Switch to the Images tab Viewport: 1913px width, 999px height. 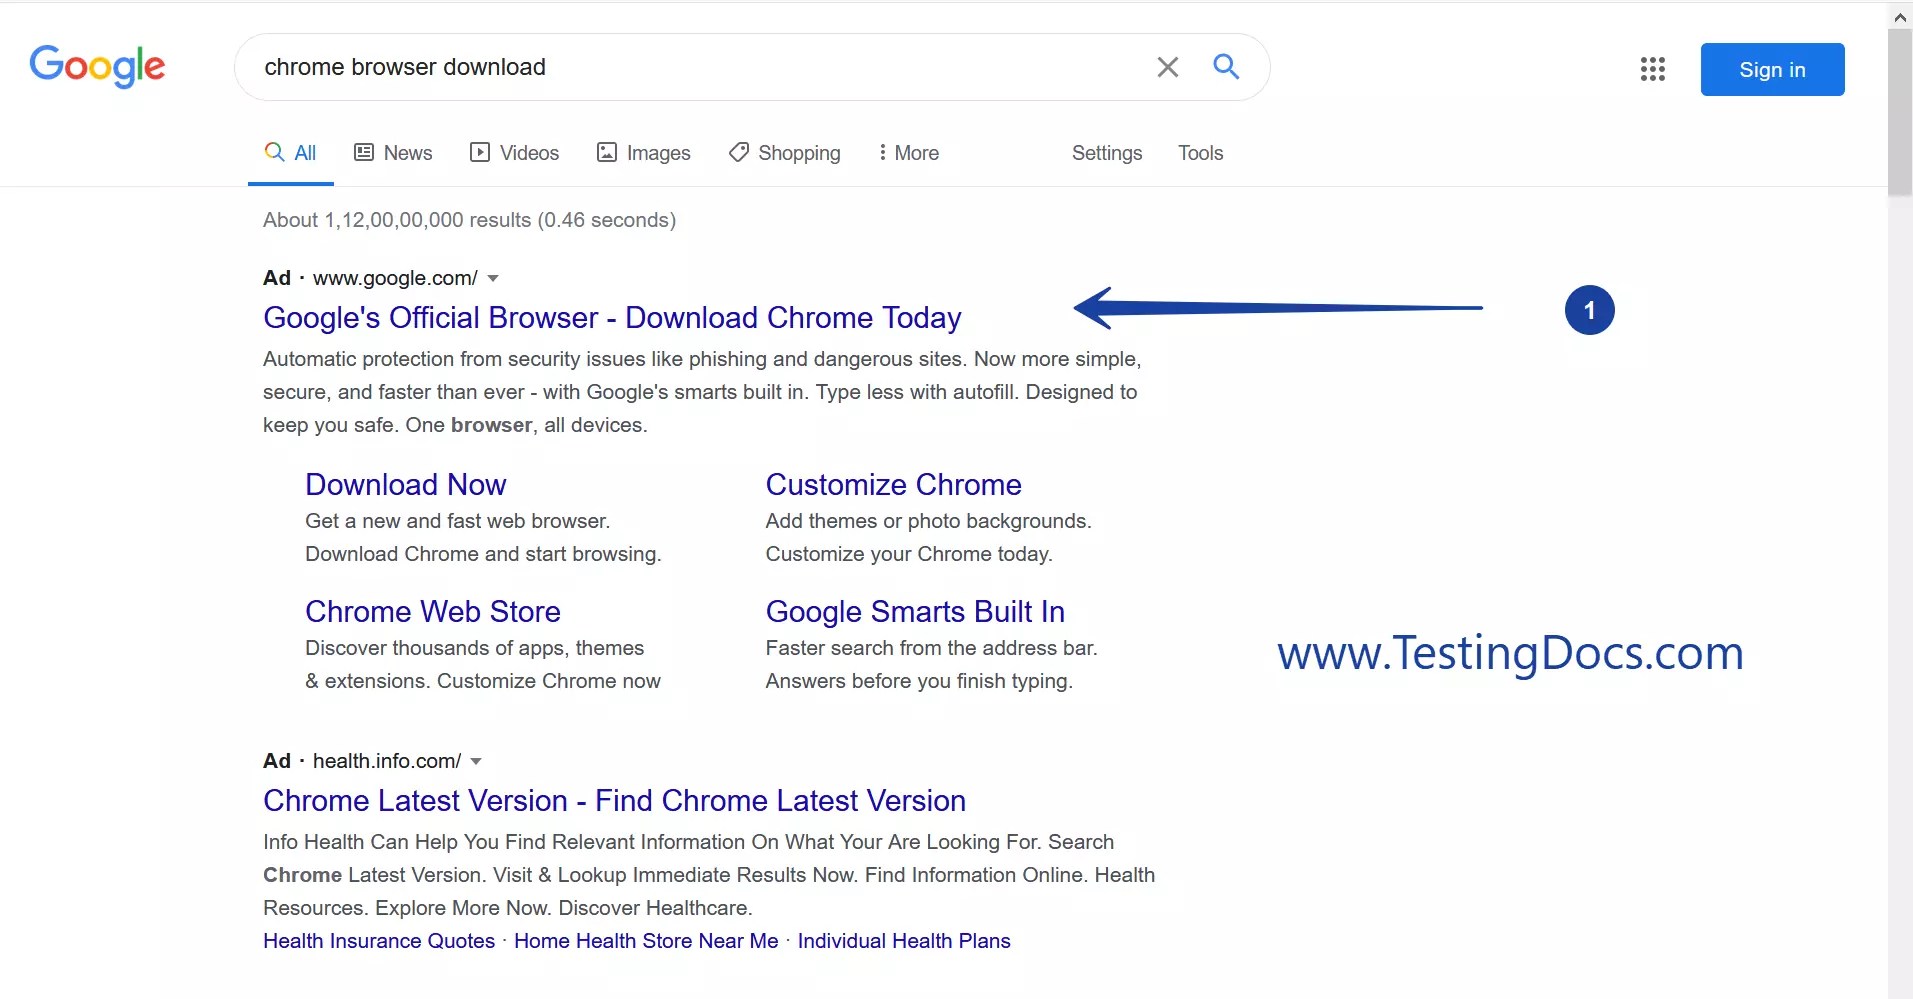pyautogui.click(x=643, y=153)
